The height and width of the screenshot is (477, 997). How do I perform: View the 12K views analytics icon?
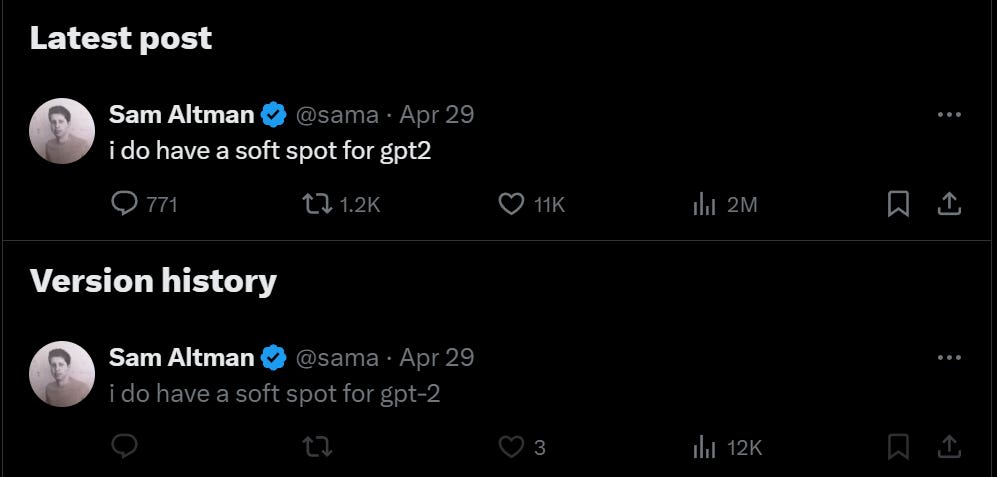704,448
